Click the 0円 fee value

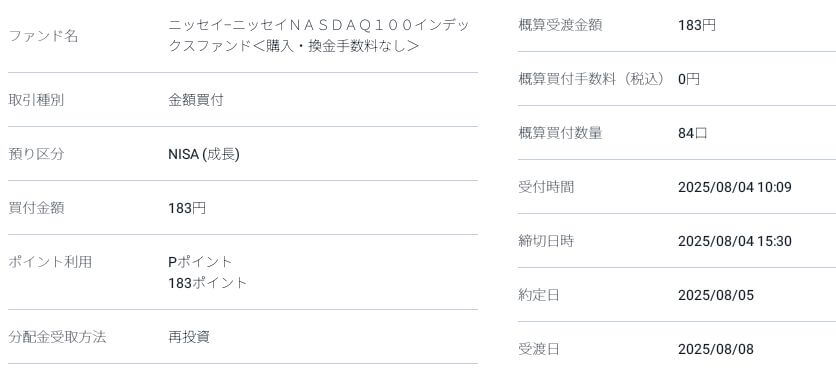(689, 79)
